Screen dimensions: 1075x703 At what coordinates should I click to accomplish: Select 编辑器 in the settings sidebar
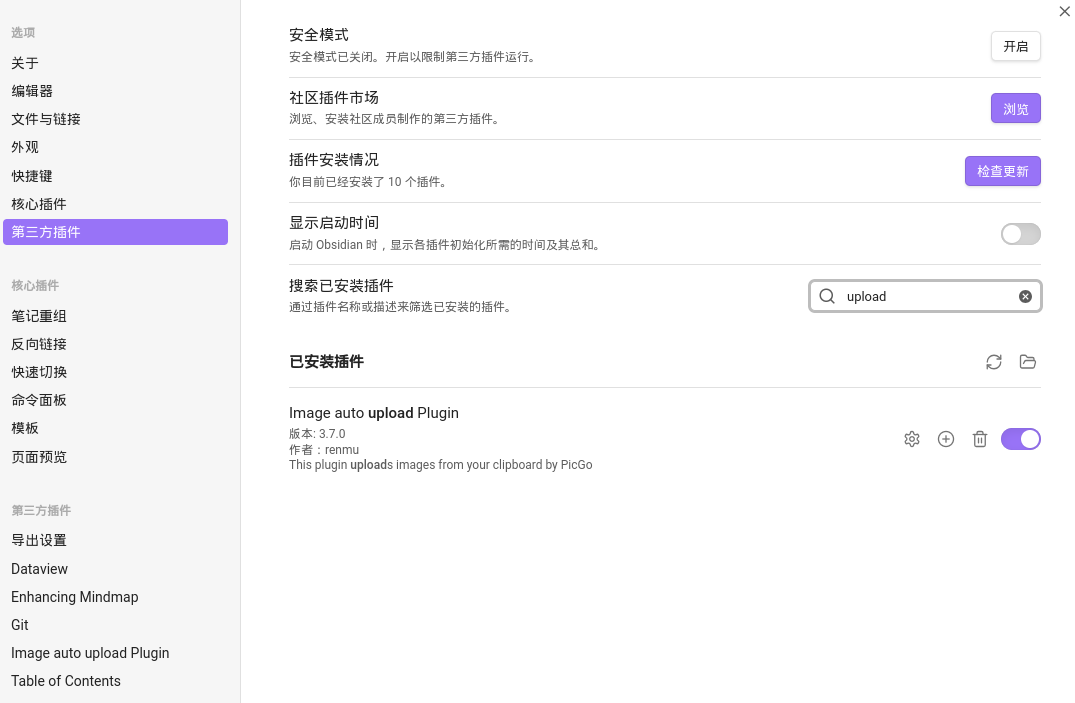point(32,91)
